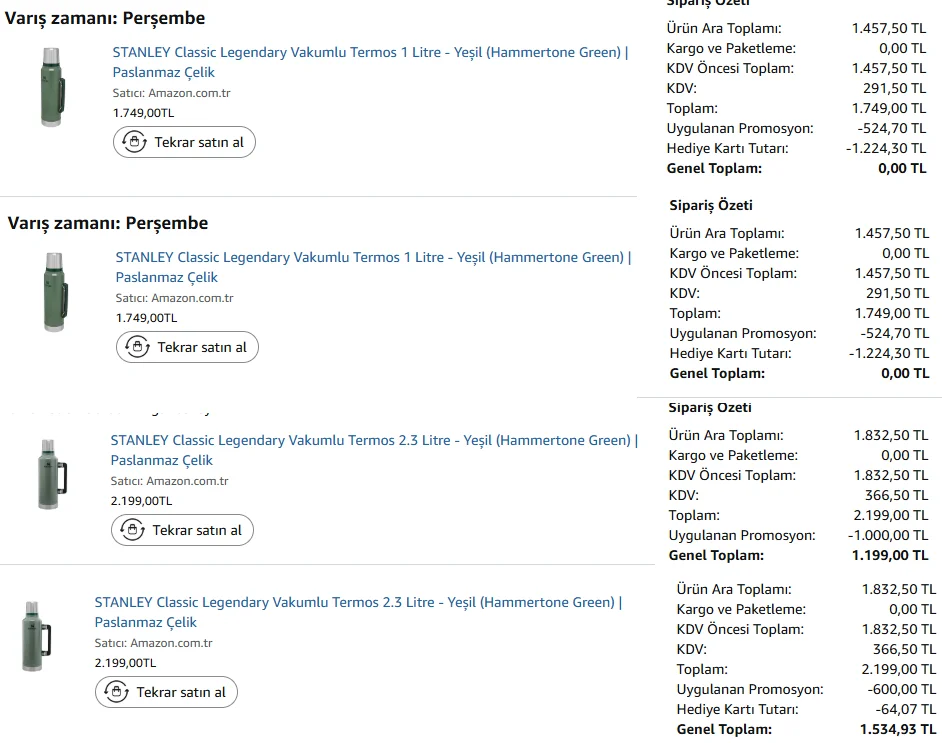Open the second 1 Litre Termos product image

coord(55,292)
